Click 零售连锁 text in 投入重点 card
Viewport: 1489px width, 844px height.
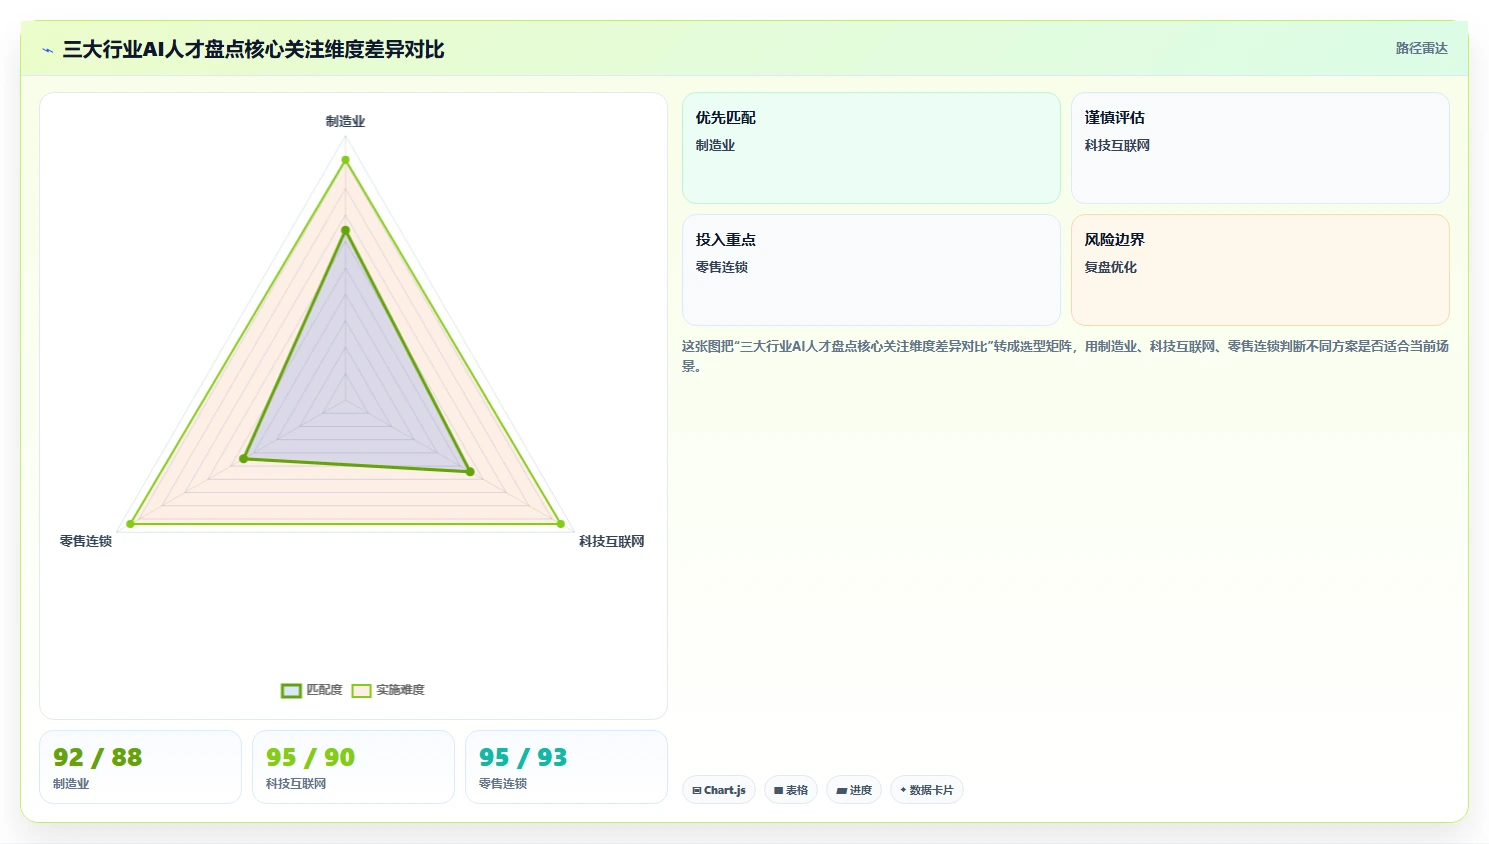pyautogui.click(x=722, y=267)
